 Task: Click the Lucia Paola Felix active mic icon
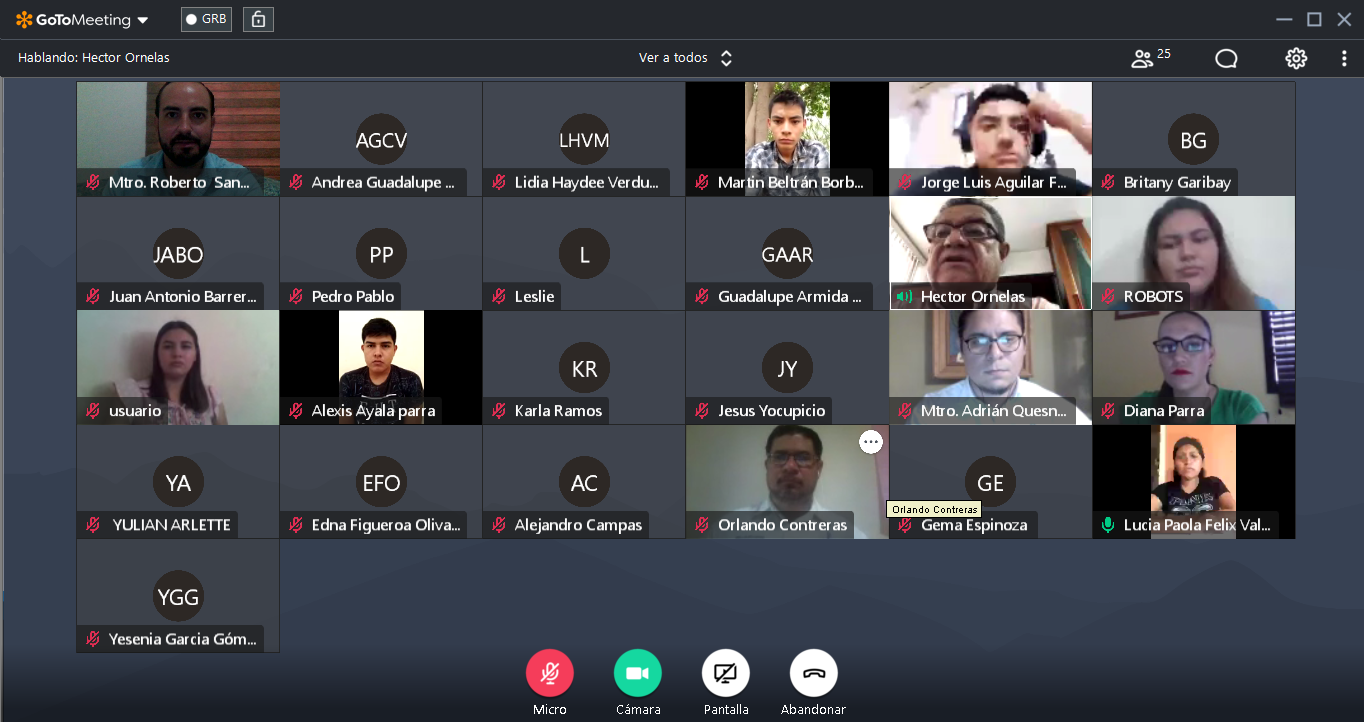click(x=1108, y=524)
